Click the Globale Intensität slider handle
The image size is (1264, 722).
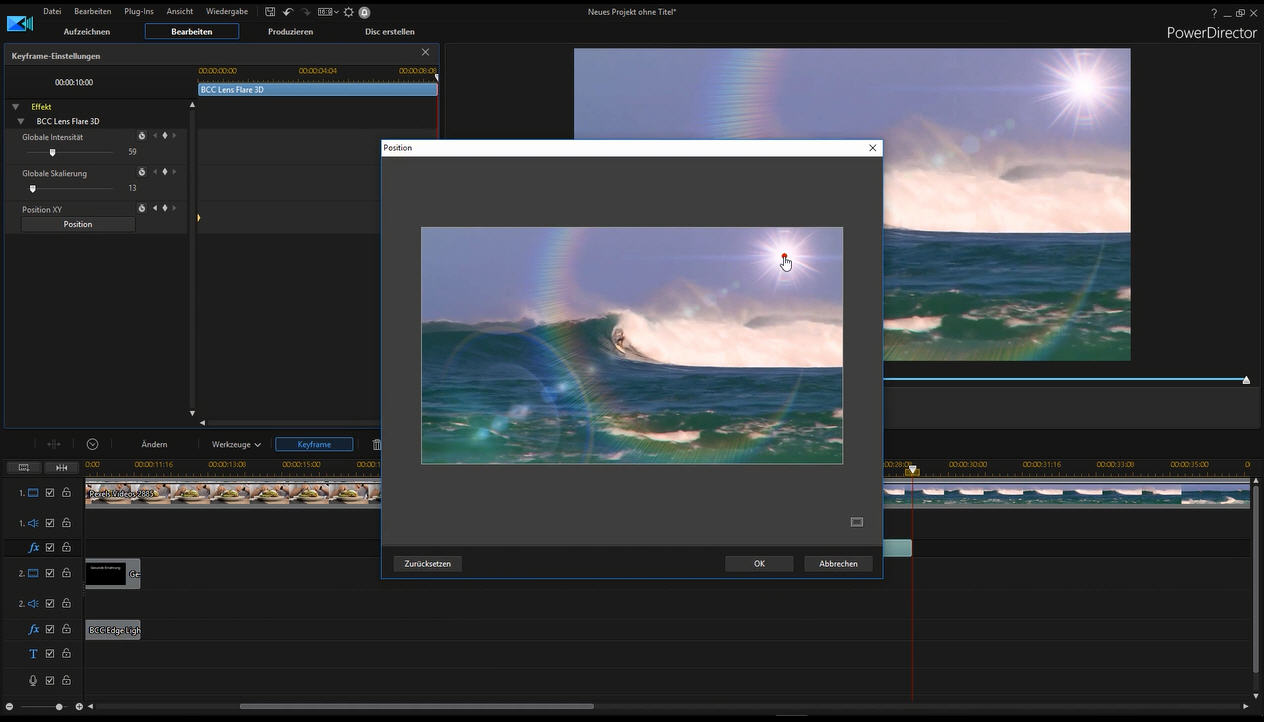(52, 153)
